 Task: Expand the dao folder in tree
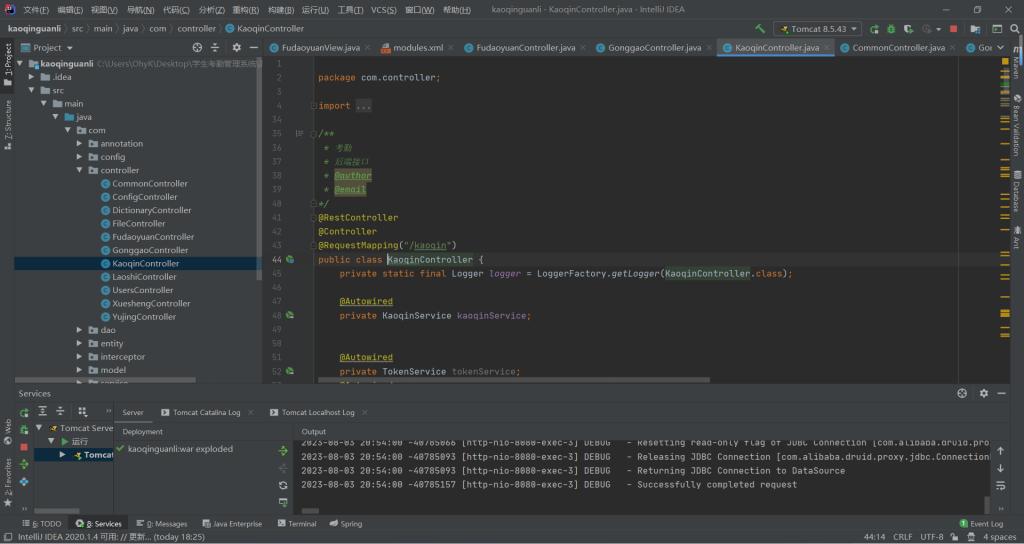pos(80,330)
